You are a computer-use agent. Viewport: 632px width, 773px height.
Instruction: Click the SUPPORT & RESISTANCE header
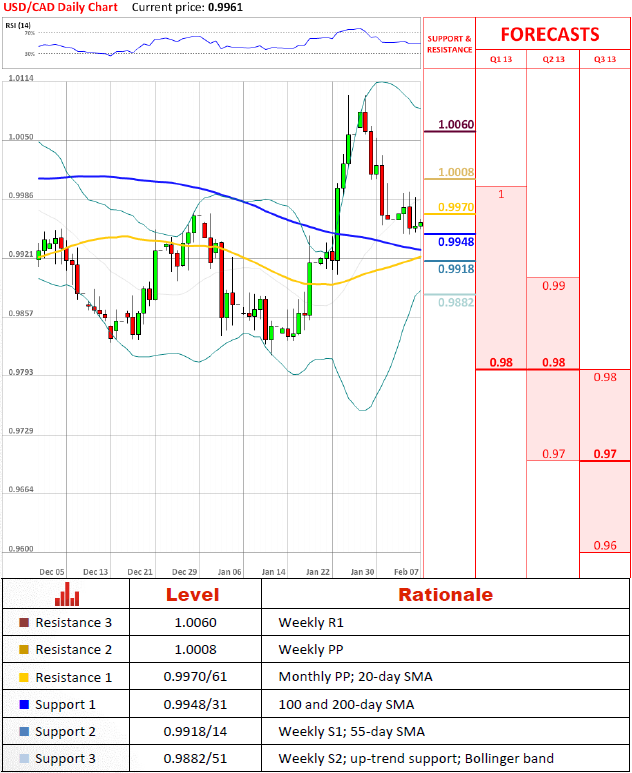[x=449, y=44]
